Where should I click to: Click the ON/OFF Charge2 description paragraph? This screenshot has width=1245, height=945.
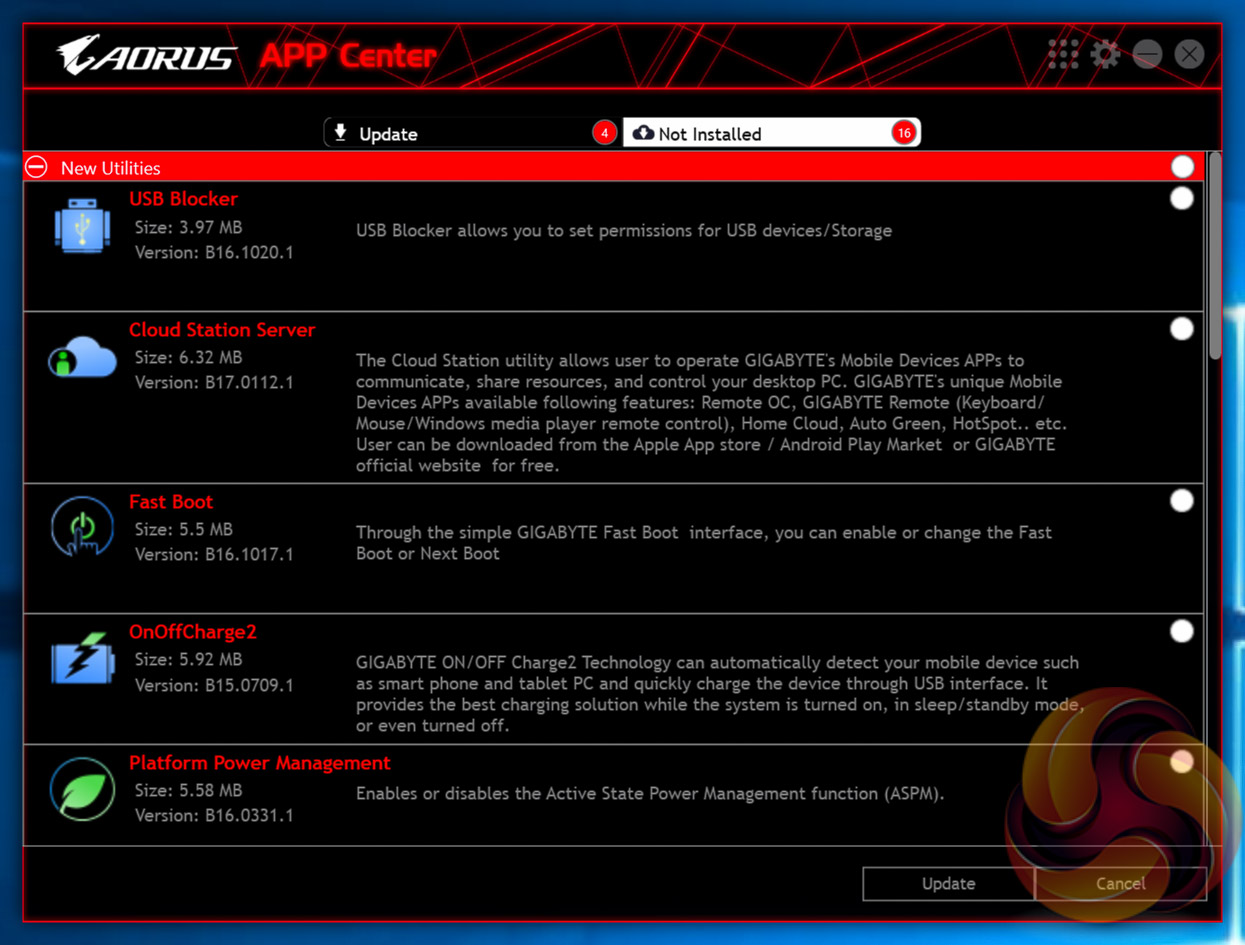pos(719,694)
